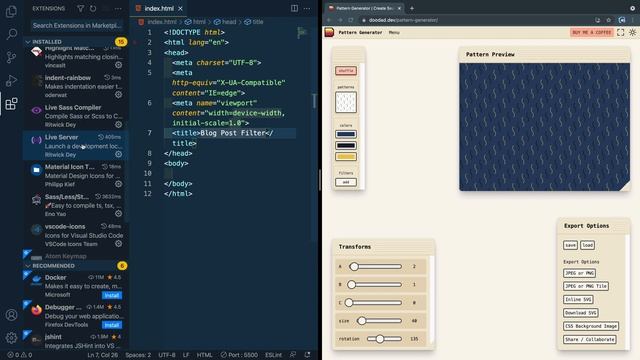Open editor more actions menu
The width and height of the screenshot is (640, 360).
307,8
